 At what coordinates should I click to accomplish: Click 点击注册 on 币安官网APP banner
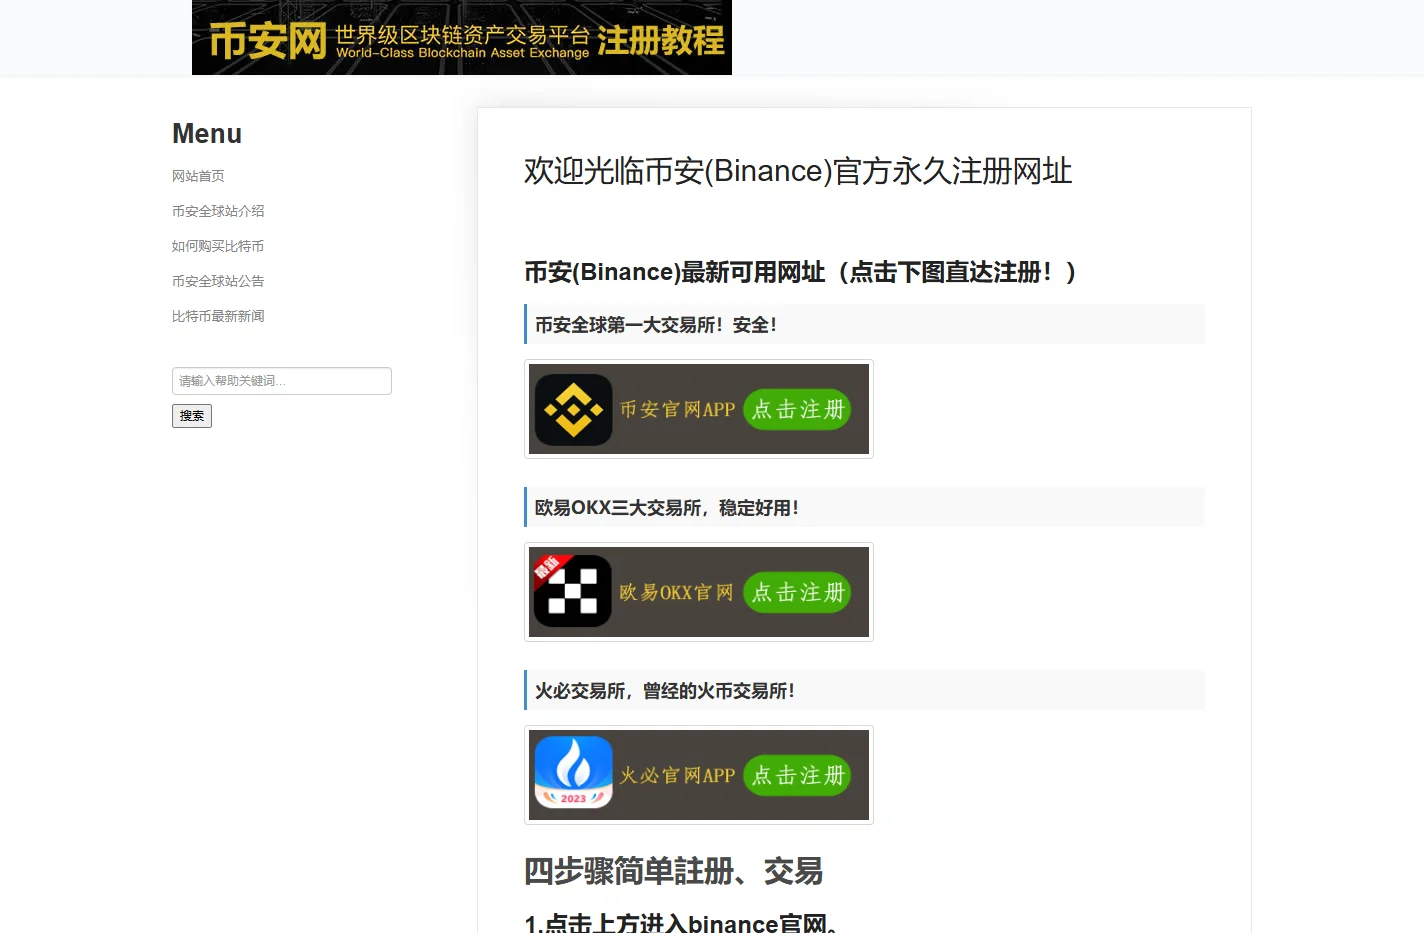(798, 409)
